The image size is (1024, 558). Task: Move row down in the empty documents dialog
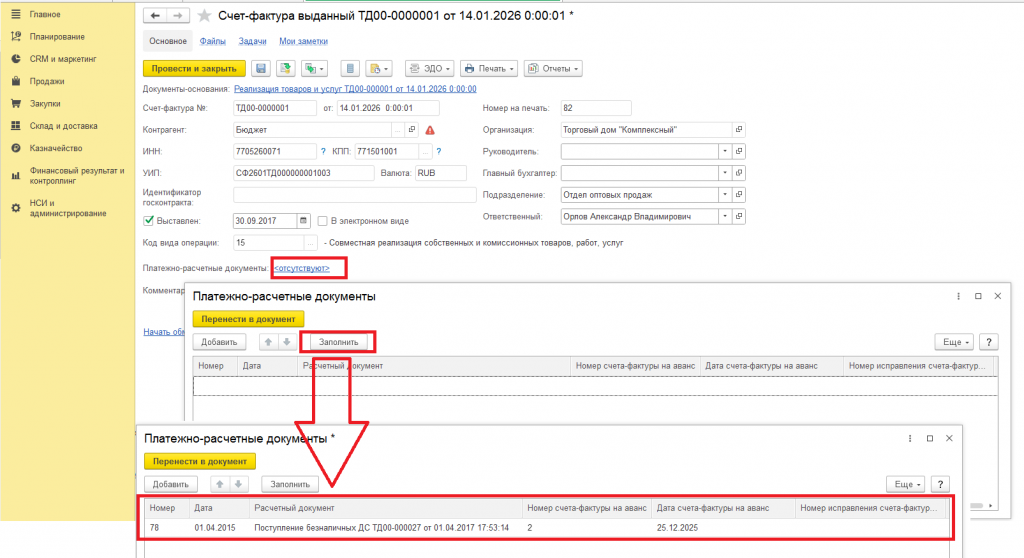pyautogui.click(x=287, y=342)
